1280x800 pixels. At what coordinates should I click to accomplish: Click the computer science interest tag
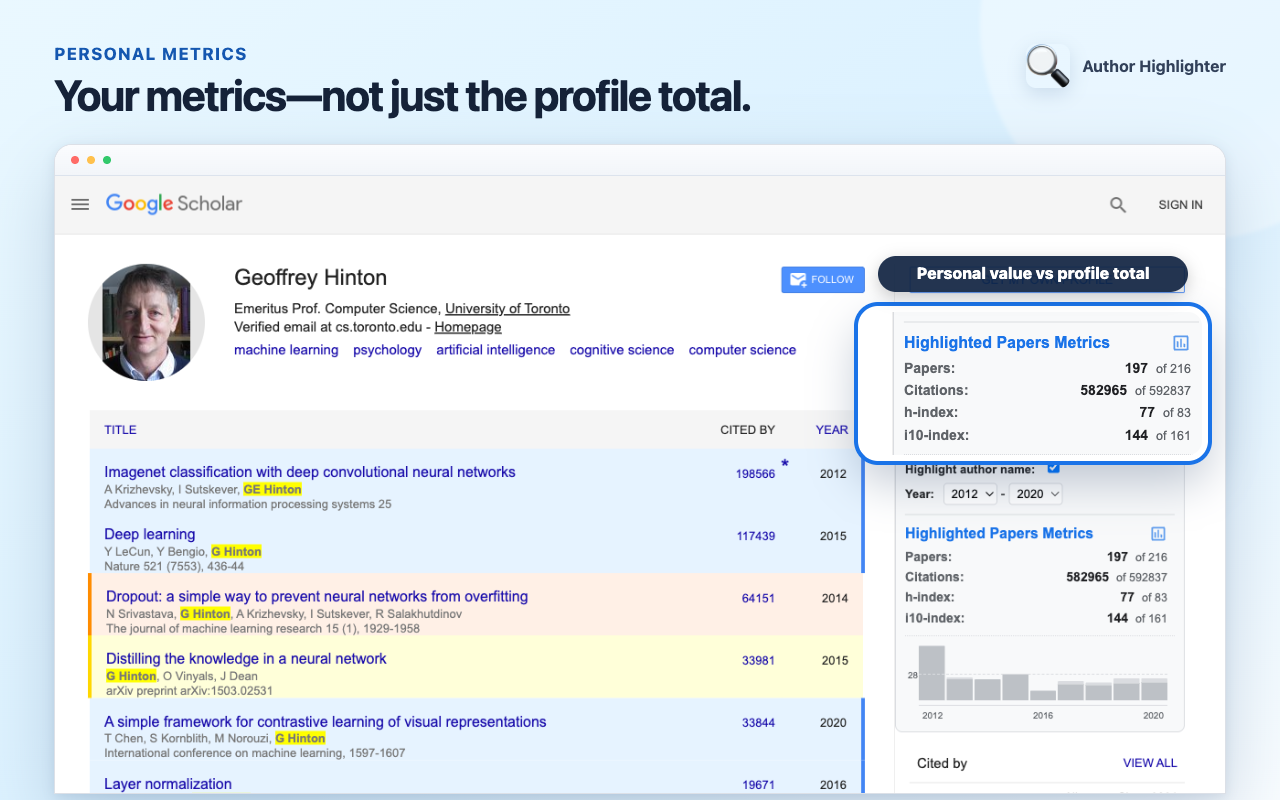[742, 350]
